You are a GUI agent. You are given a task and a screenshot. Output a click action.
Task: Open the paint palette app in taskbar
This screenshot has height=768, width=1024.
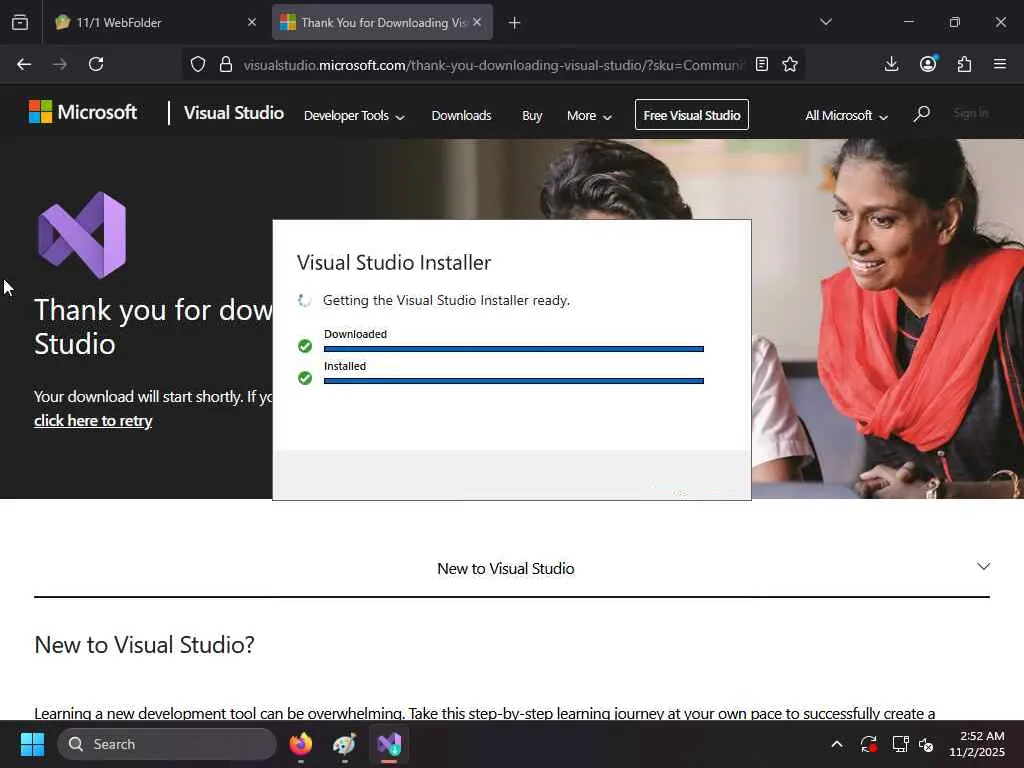(345, 744)
